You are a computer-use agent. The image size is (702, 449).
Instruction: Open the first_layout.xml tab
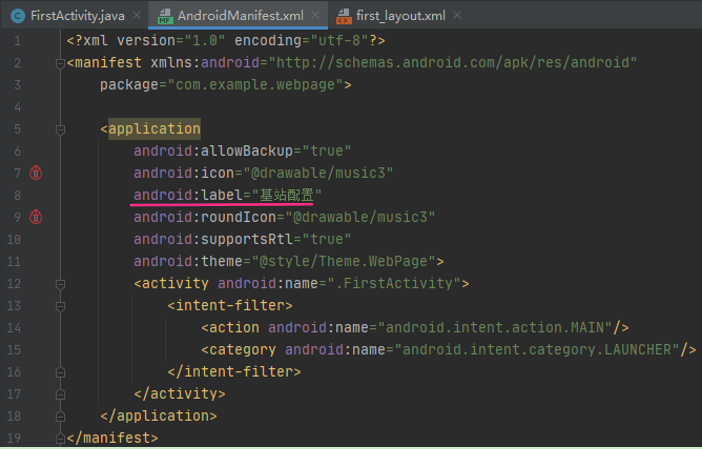click(x=401, y=16)
